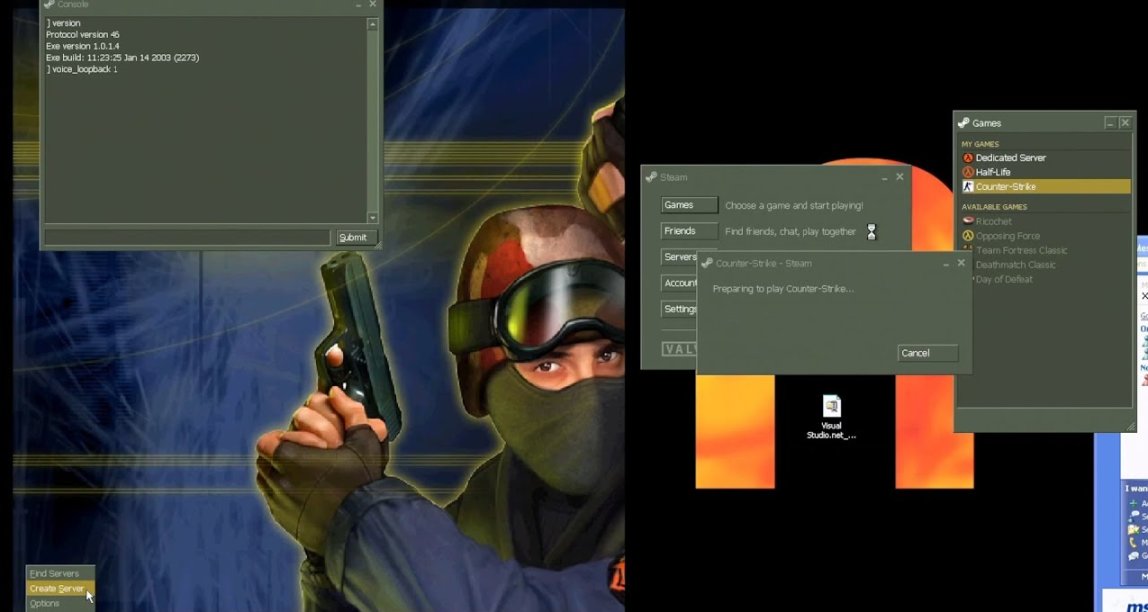Click 'Choose a game and start playing!' text
This screenshot has width=1148, height=612.
[x=794, y=206]
